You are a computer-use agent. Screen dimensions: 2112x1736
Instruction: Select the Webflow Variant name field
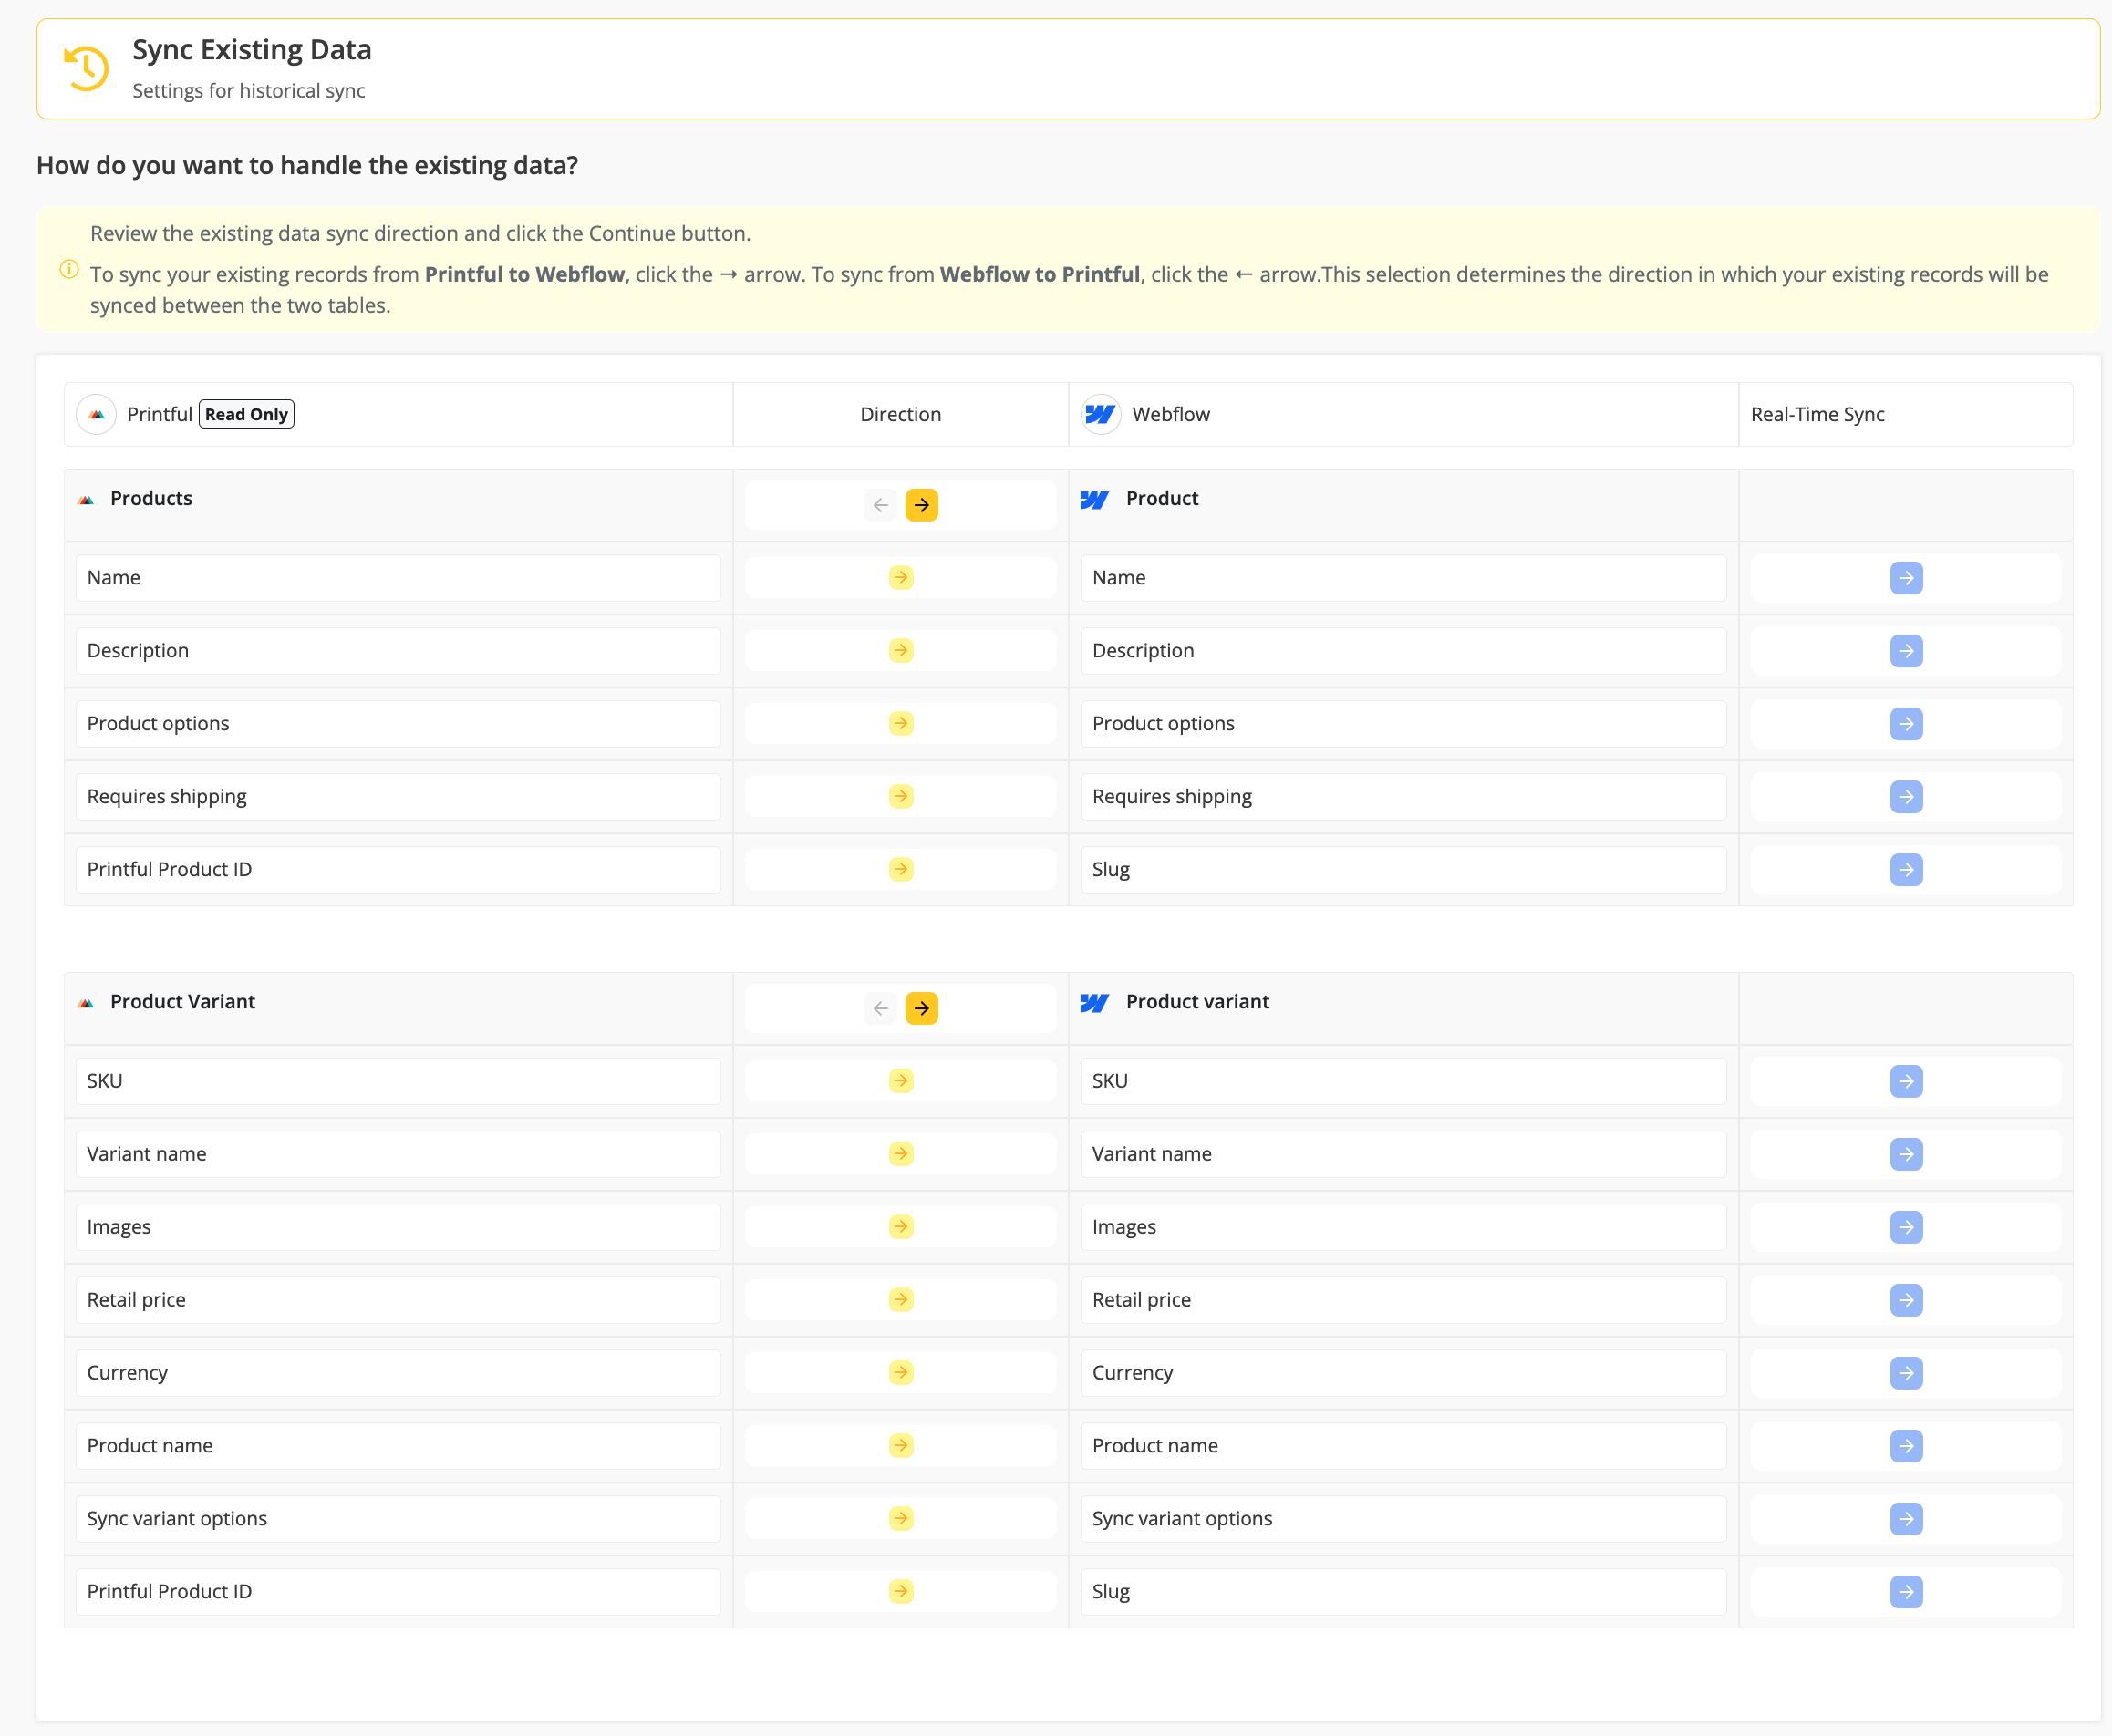point(1403,1154)
